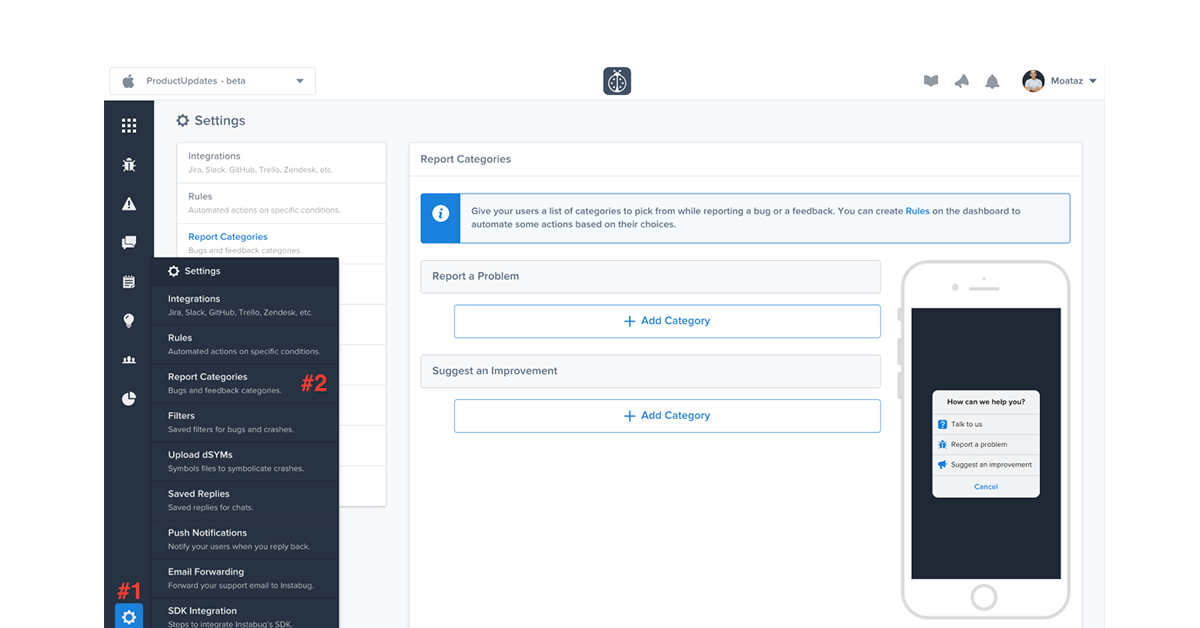Screen dimensions: 1200x628
Task: Click "How can we help you?" title
Action: click(x=986, y=402)
